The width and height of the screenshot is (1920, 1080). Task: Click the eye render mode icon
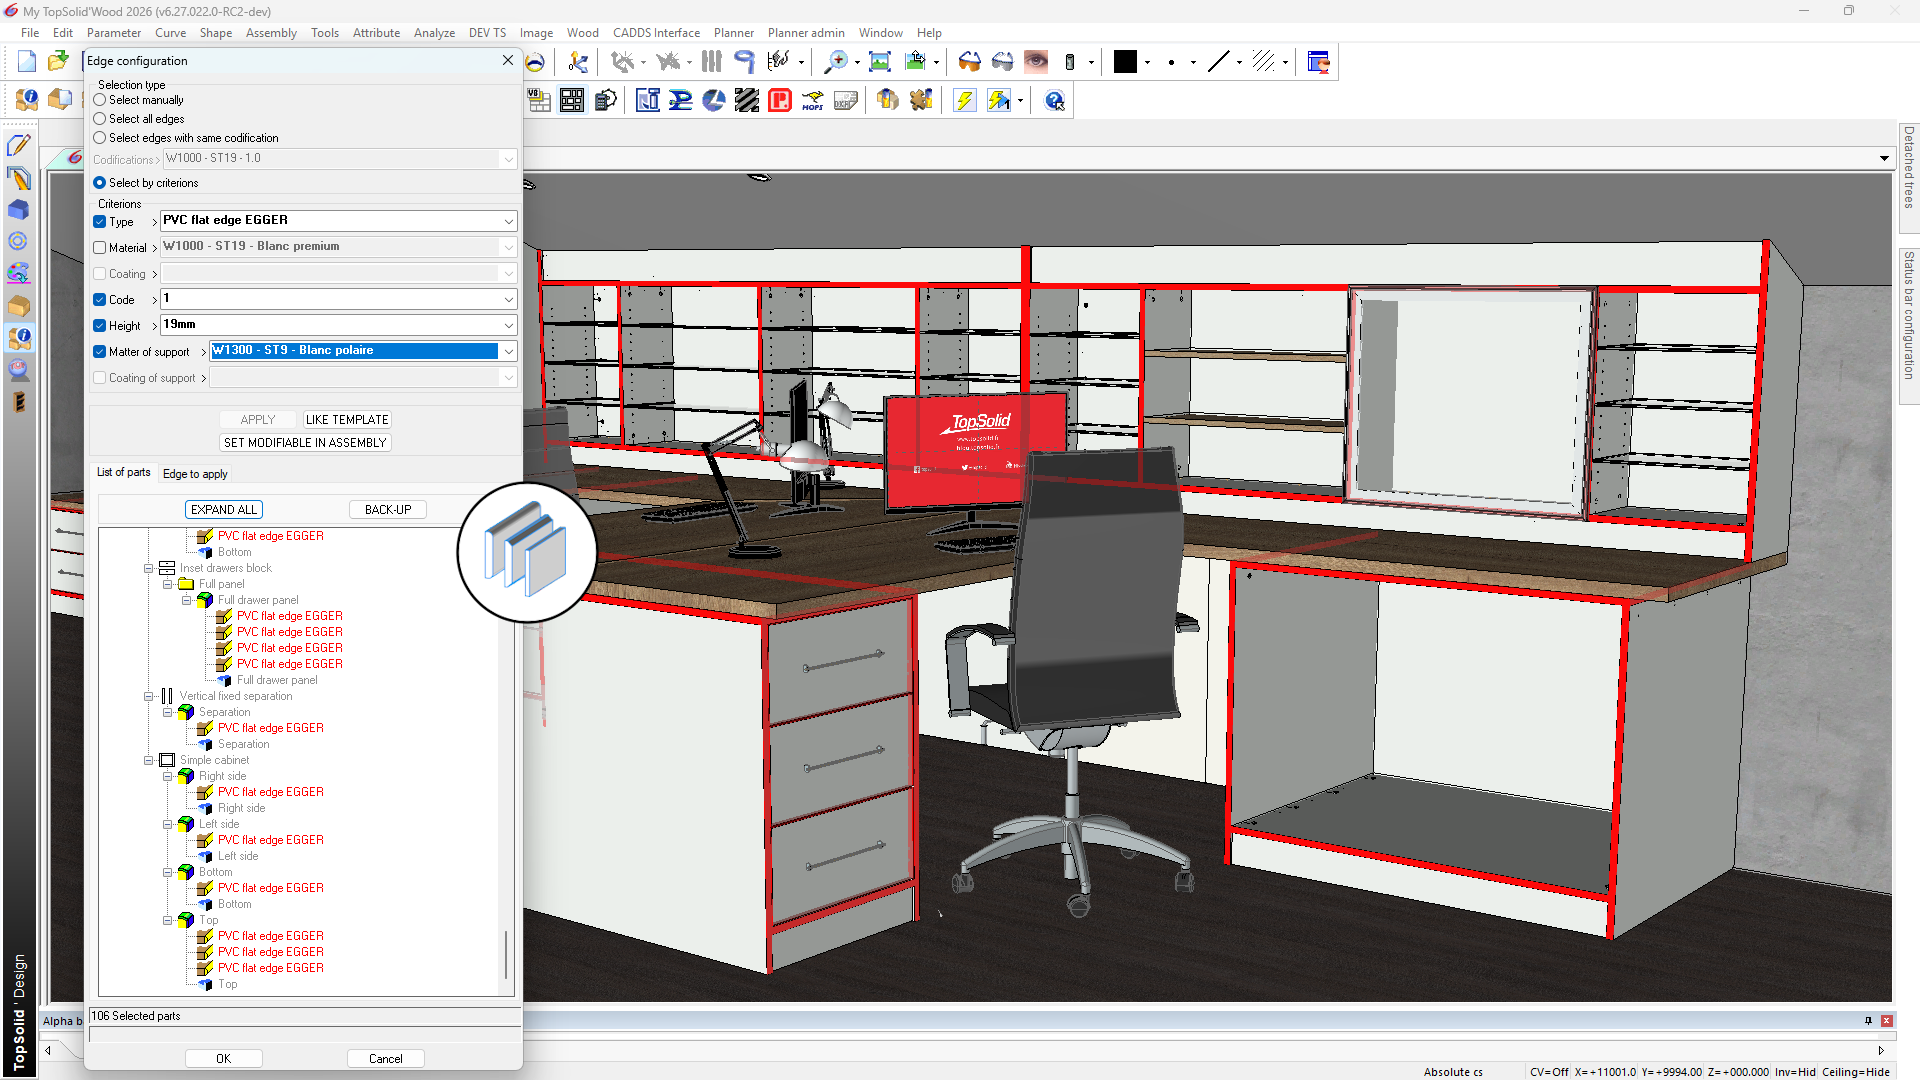tap(1036, 62)
